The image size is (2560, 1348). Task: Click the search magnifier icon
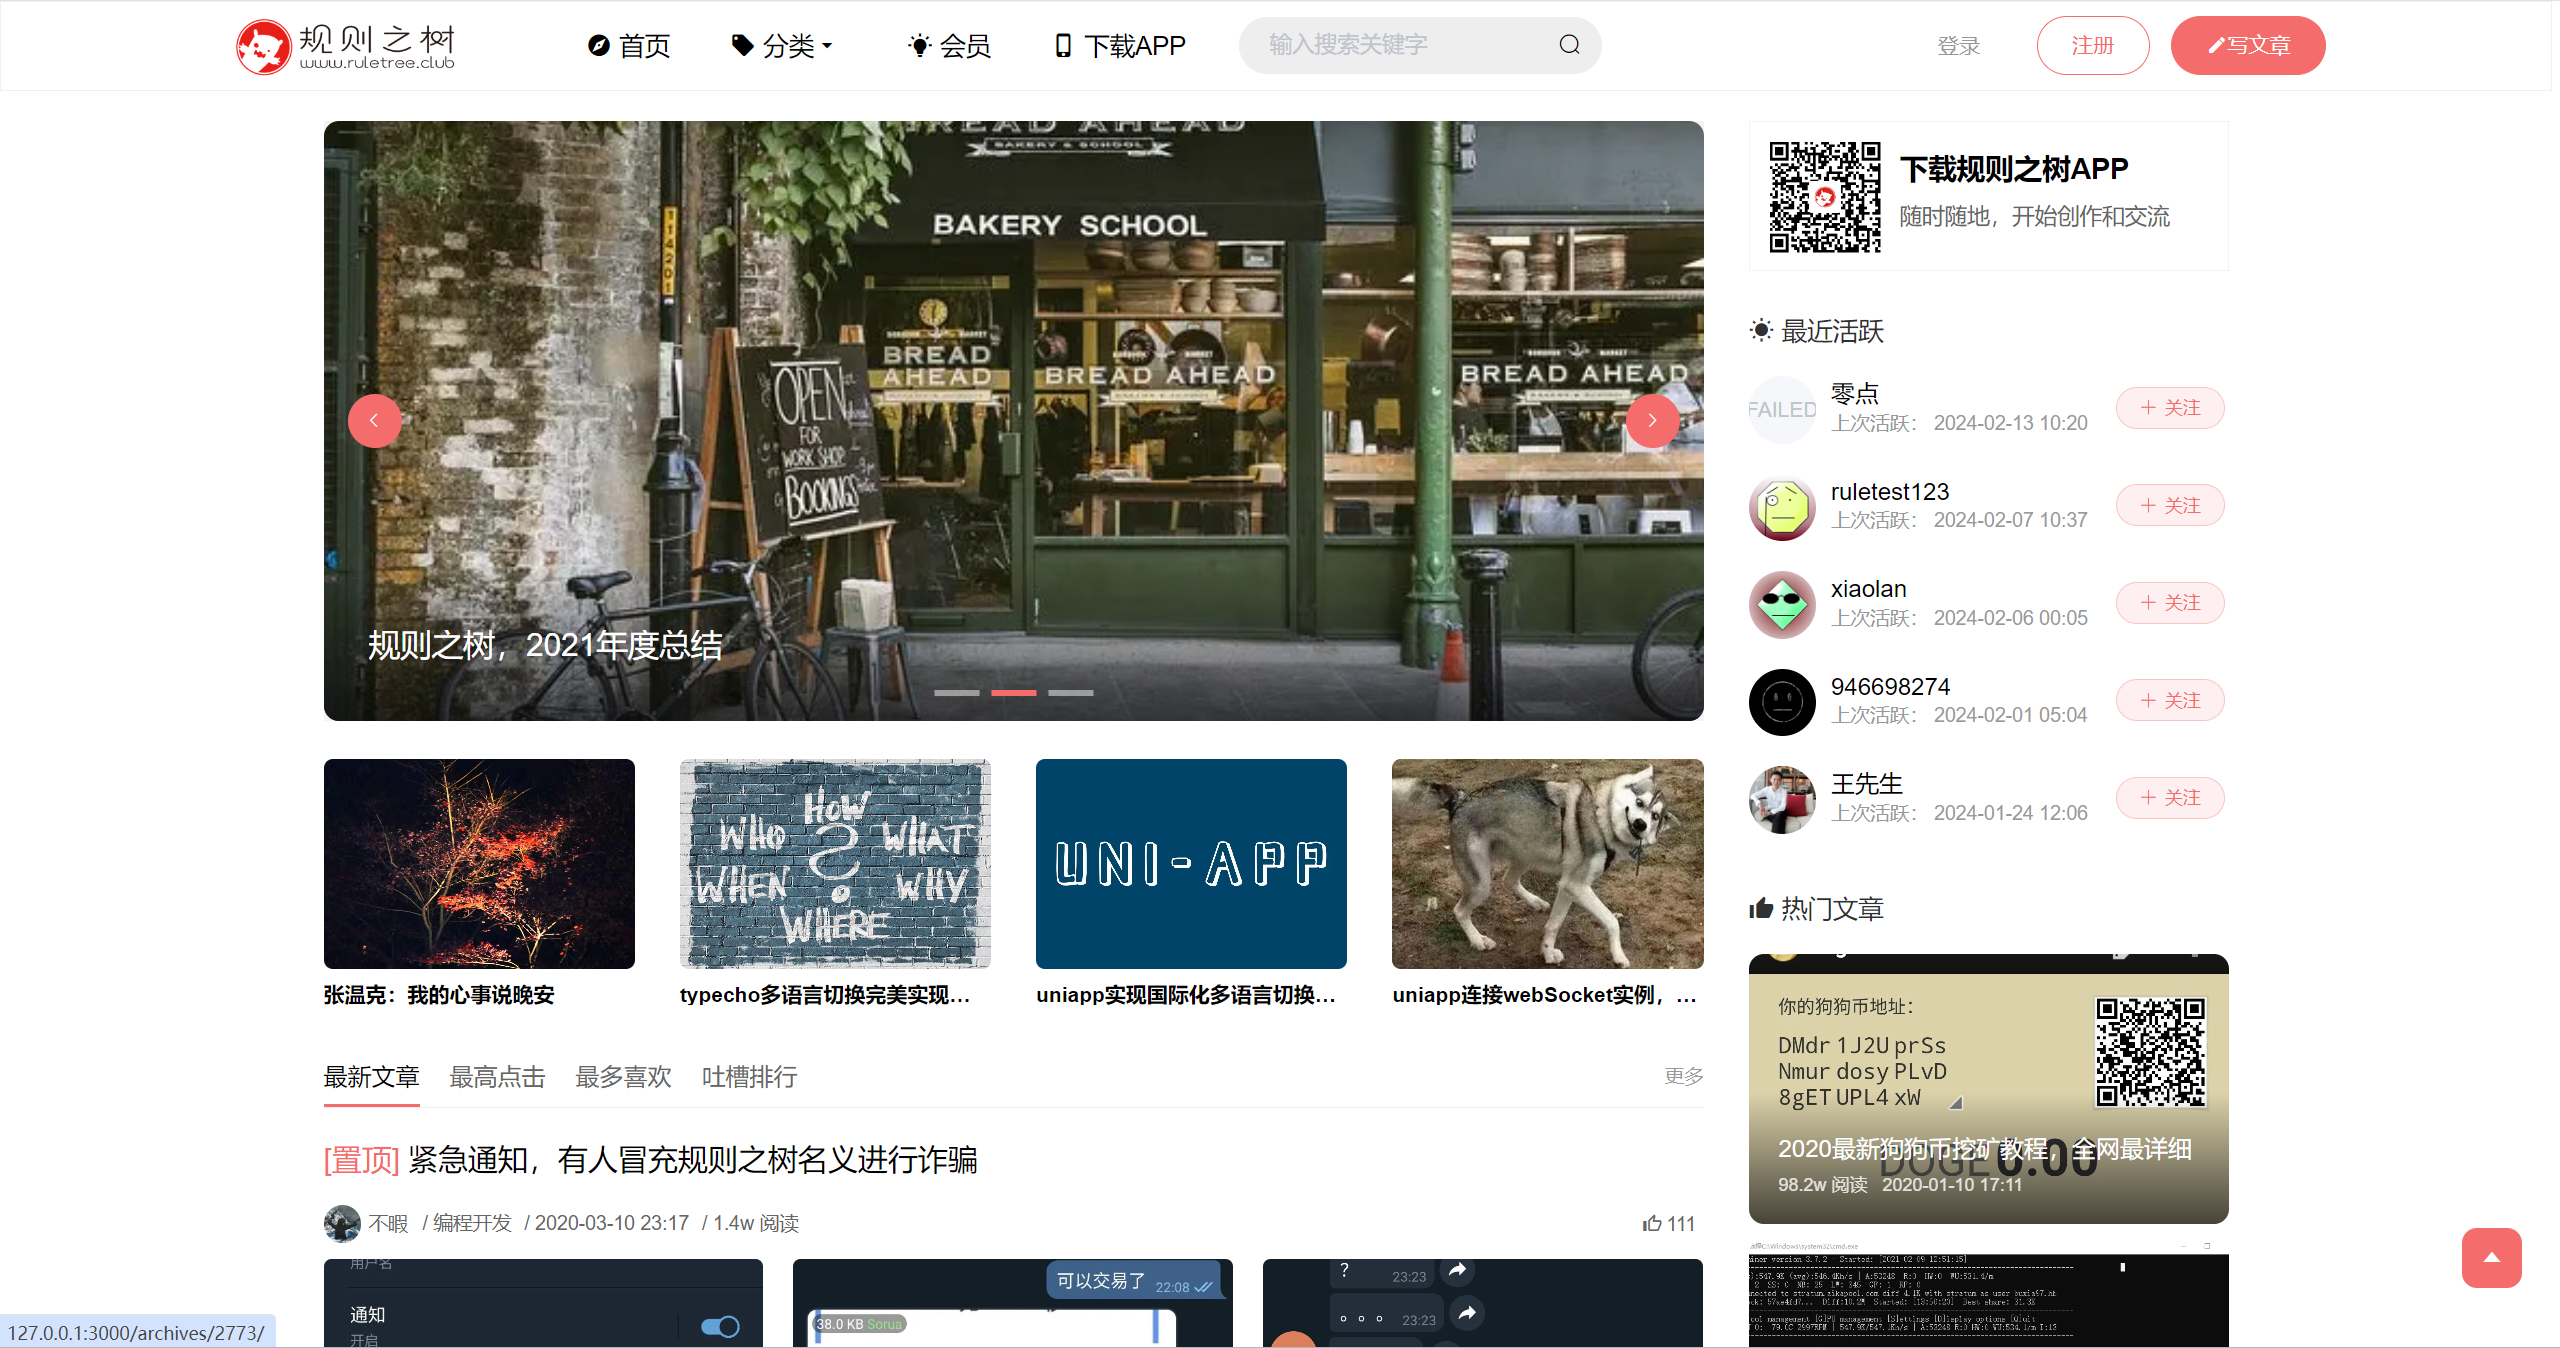click(1569, 45)
